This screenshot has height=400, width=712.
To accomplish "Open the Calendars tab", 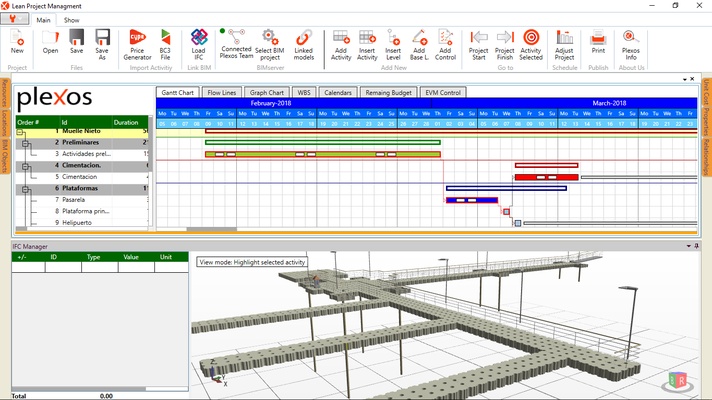I will coord(338,92).
